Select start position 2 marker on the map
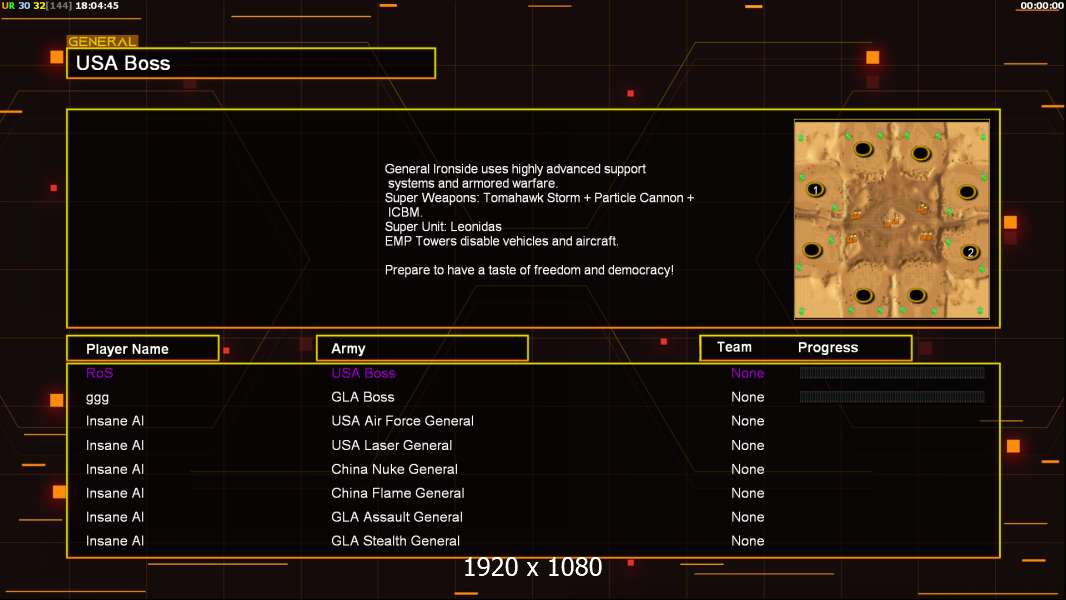 click(970, 252)
